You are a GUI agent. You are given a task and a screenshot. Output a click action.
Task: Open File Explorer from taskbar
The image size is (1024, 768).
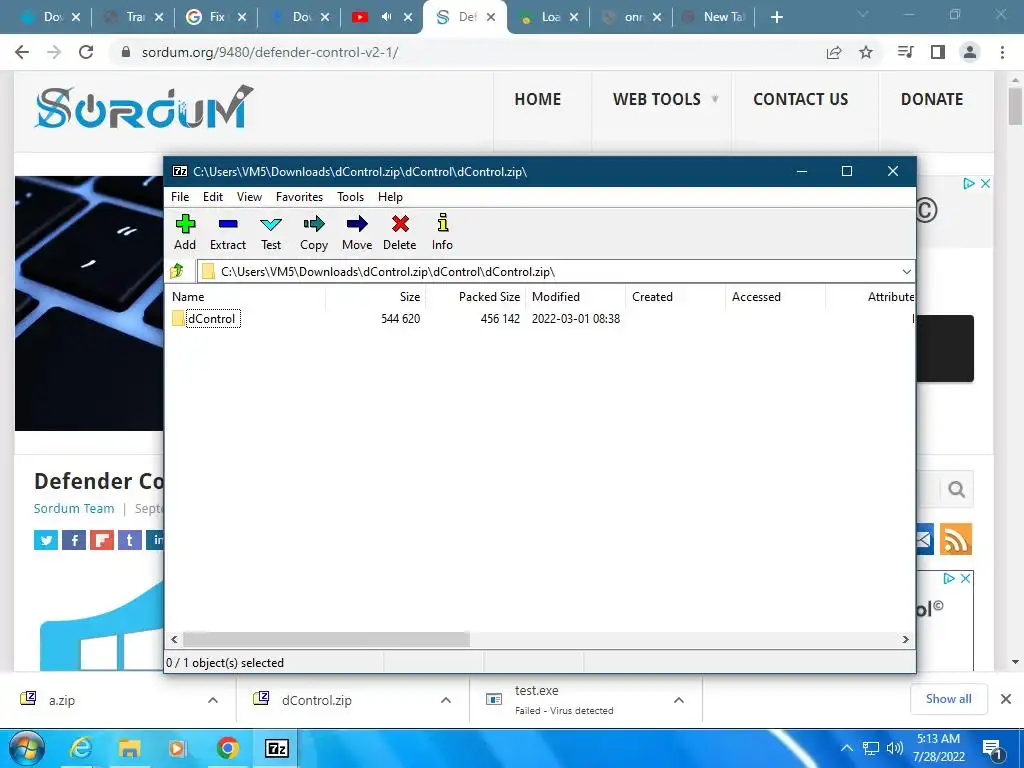point(129,748)
